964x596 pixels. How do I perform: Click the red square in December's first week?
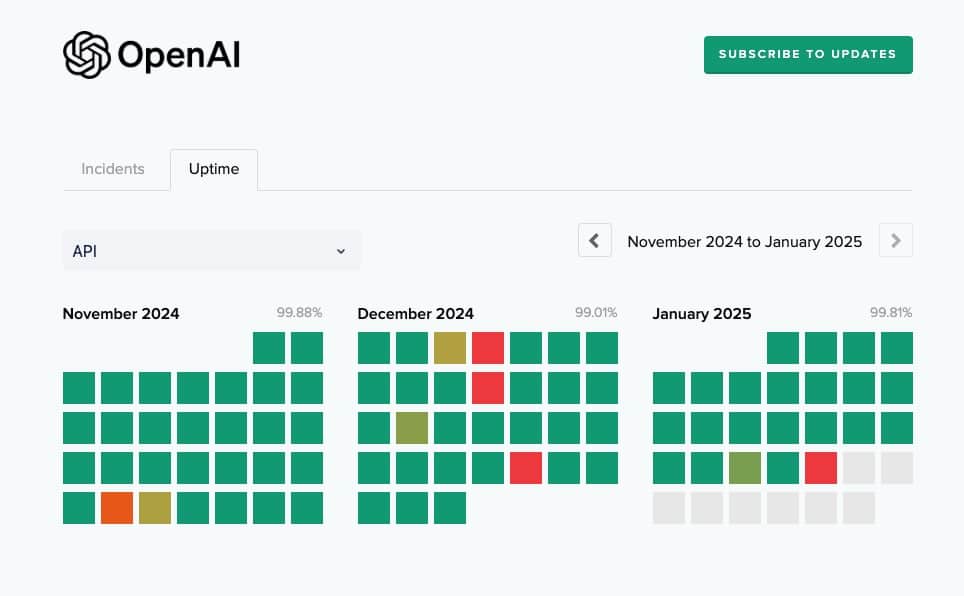[x=488, y=348]
